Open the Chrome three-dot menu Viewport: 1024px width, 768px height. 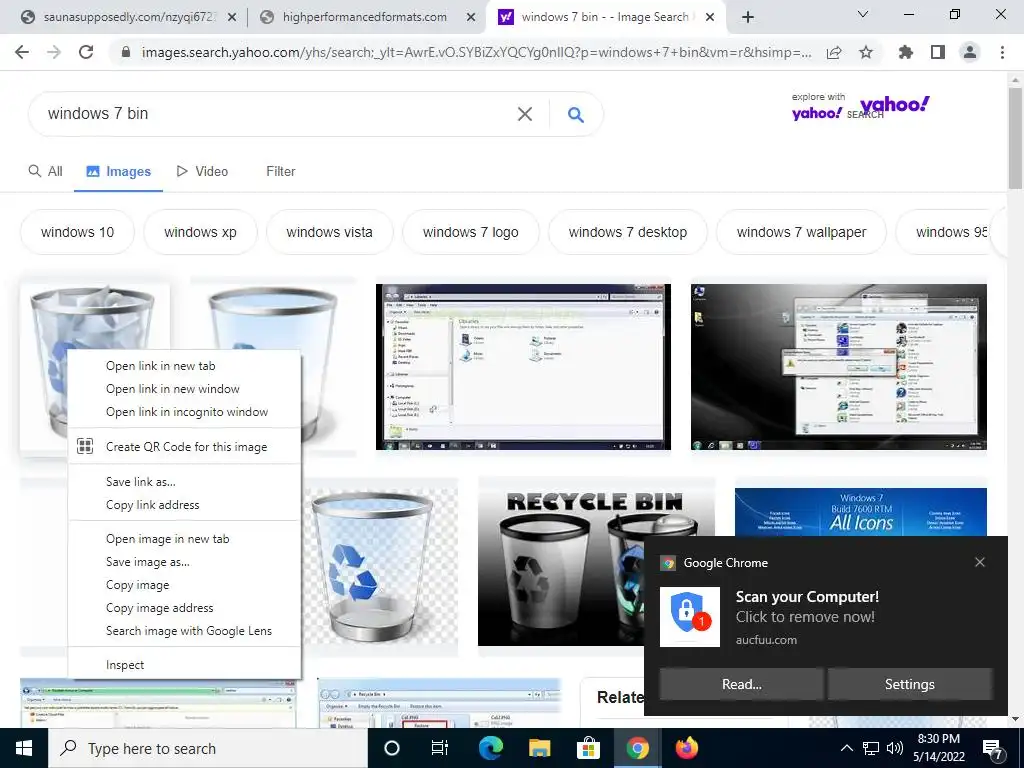tap(1002, 52)
